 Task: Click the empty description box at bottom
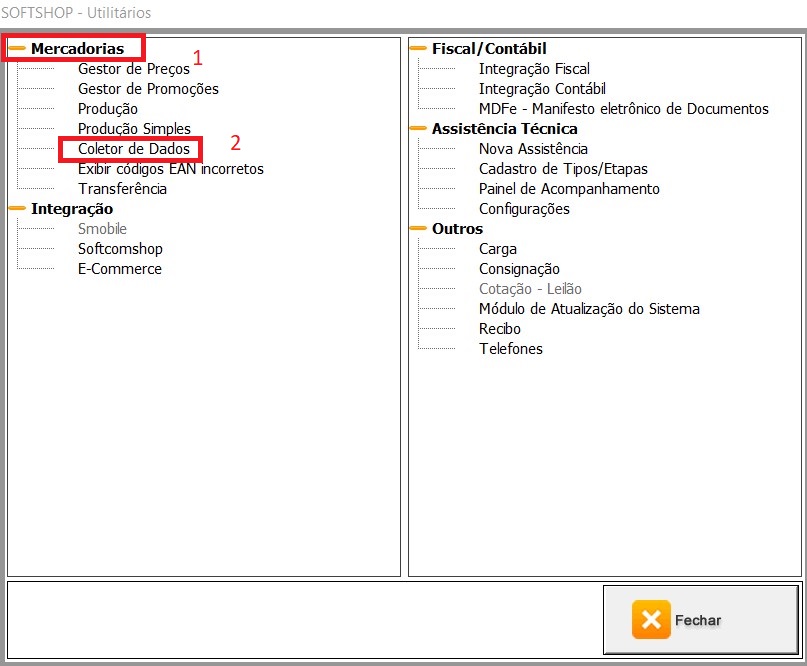[x=300, y=618]
